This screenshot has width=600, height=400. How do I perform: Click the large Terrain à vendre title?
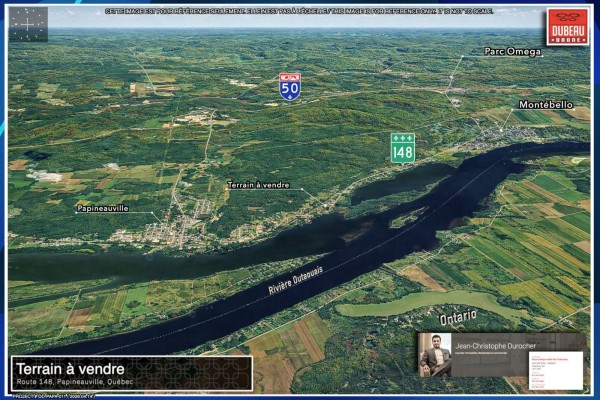click(x=70, y=369)
